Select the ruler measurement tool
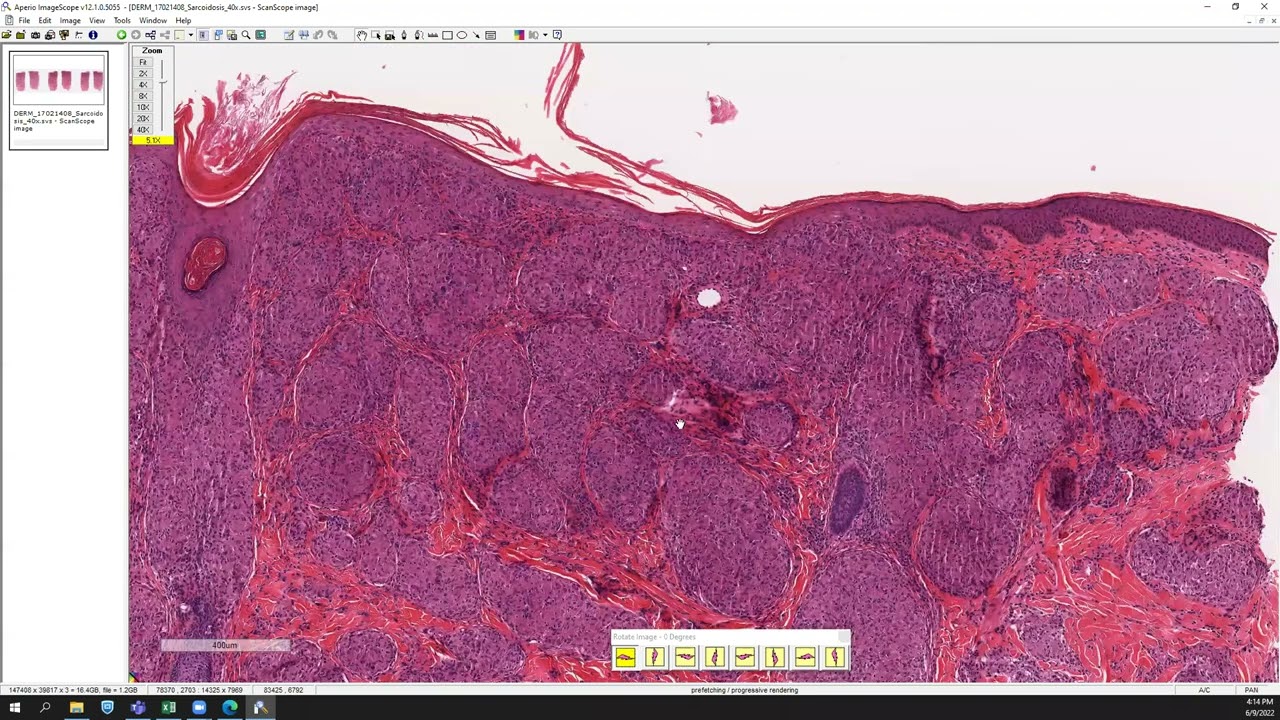This screenshot has height=720, width=1280. (433, 35)
